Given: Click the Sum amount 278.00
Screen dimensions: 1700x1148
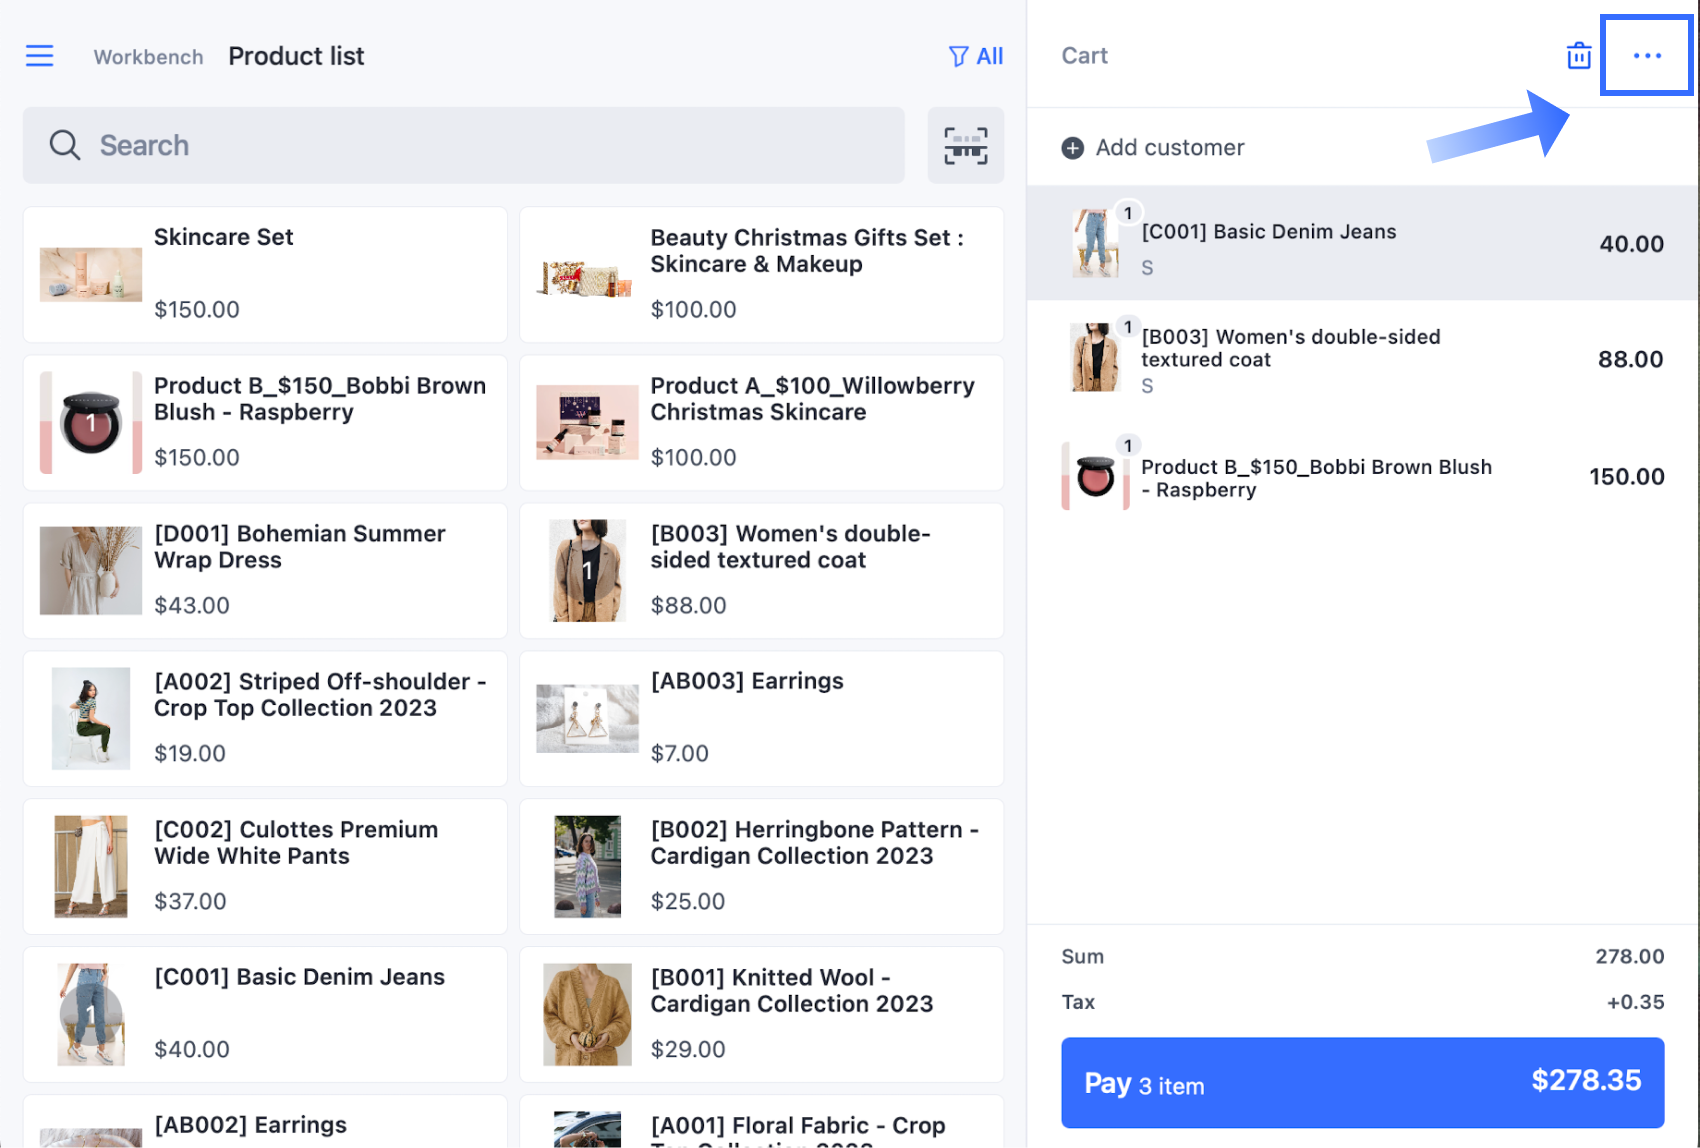Looking at the screenshot, I should click(x=1630, y=957).
